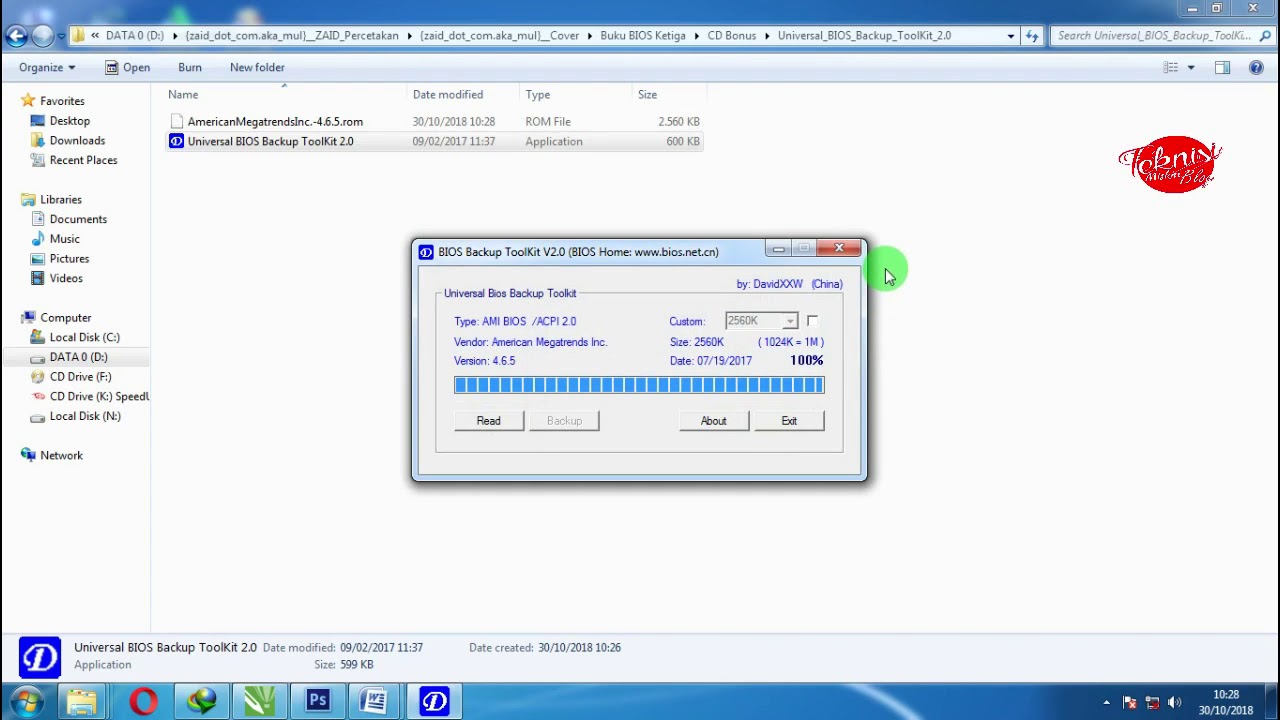
Task: Sort files by the Type column header
Action: click(x=538, y=95)
